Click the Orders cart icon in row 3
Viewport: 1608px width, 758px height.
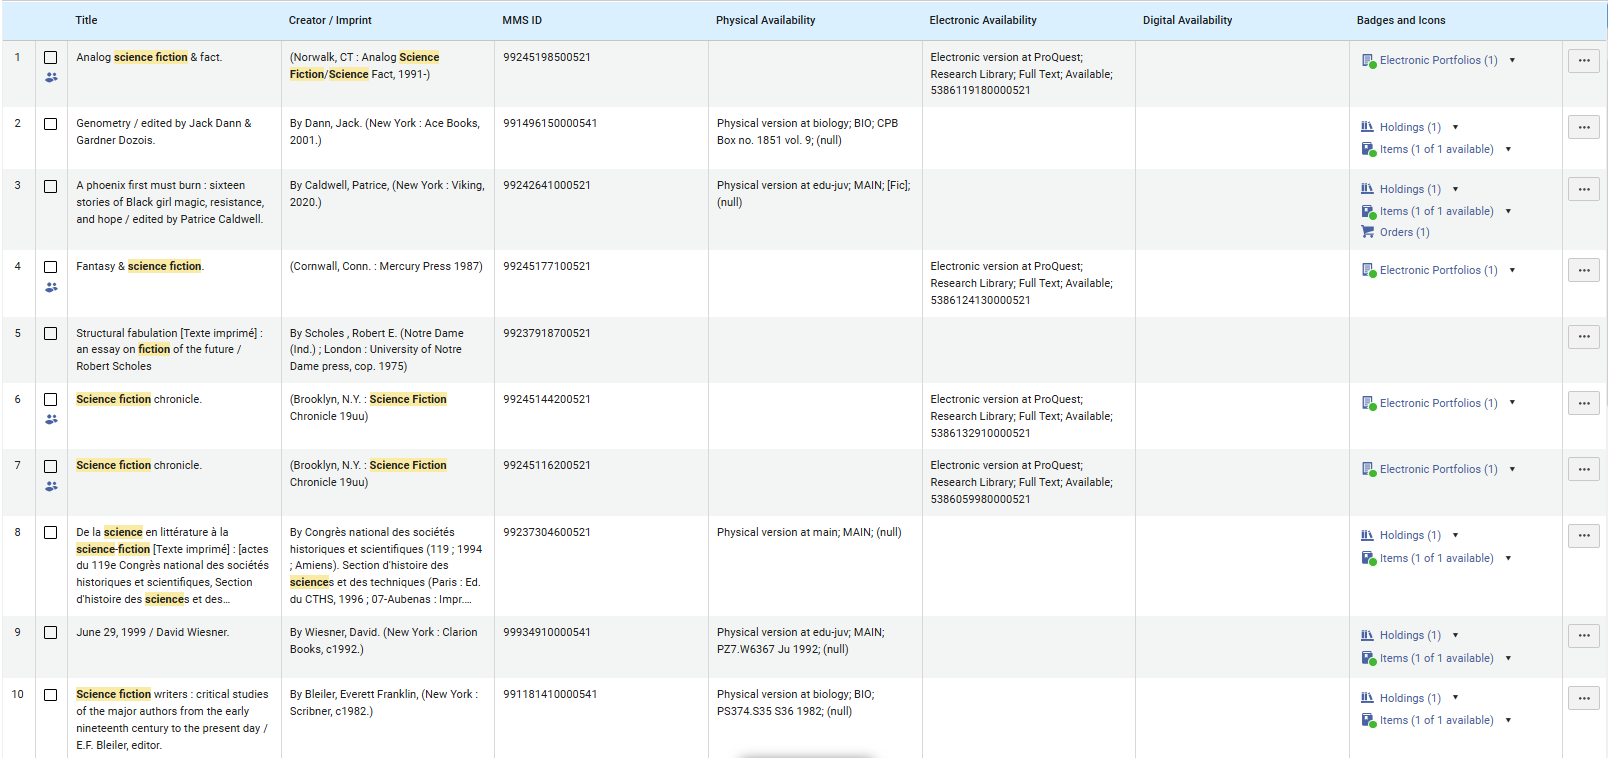click(1367, 232)
